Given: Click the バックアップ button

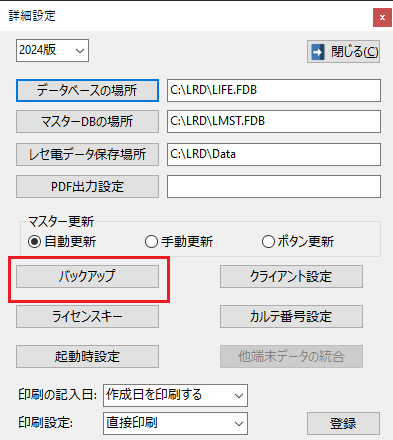Looking at the screenshot, I should 87,276.
